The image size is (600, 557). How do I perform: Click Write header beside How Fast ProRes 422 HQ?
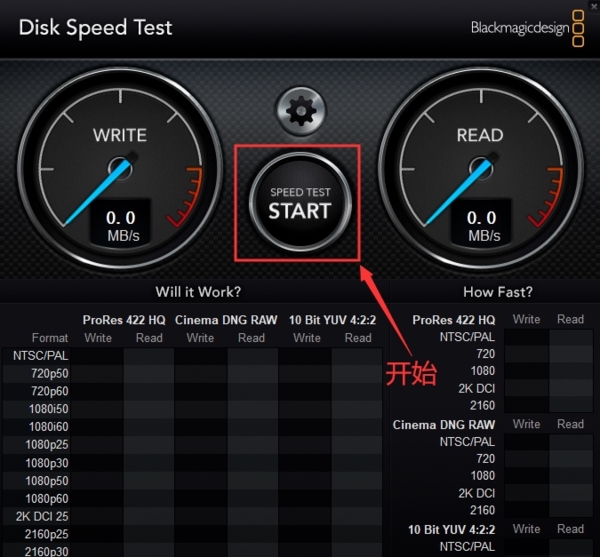527,319
